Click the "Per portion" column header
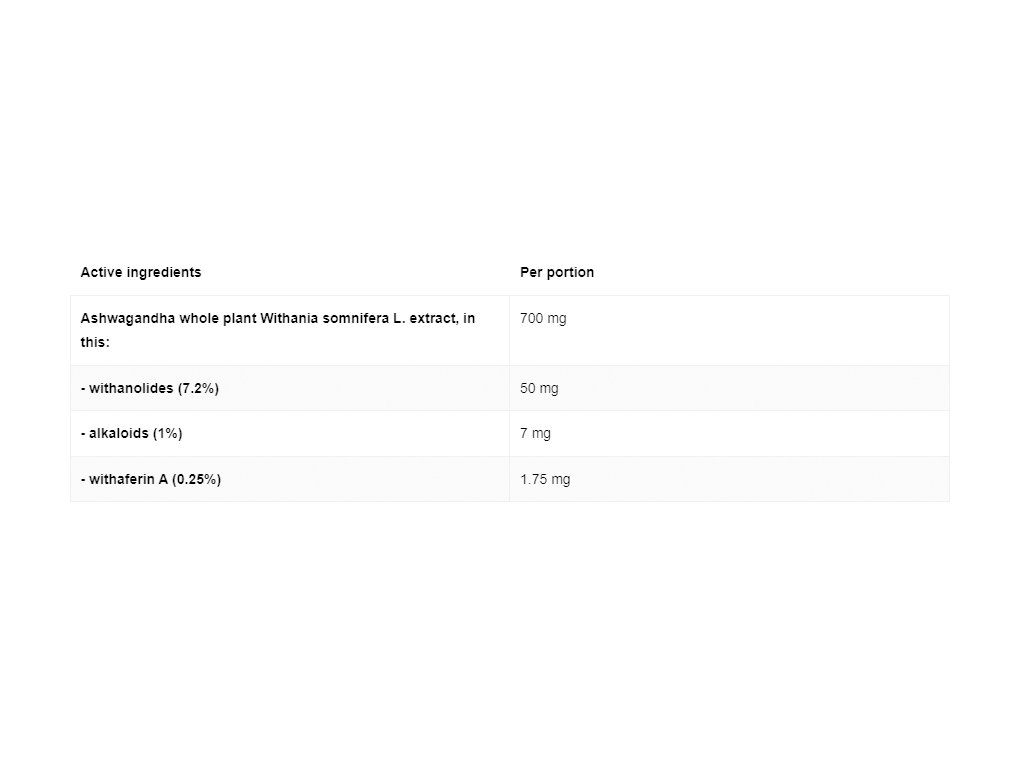 coord(557,272)
